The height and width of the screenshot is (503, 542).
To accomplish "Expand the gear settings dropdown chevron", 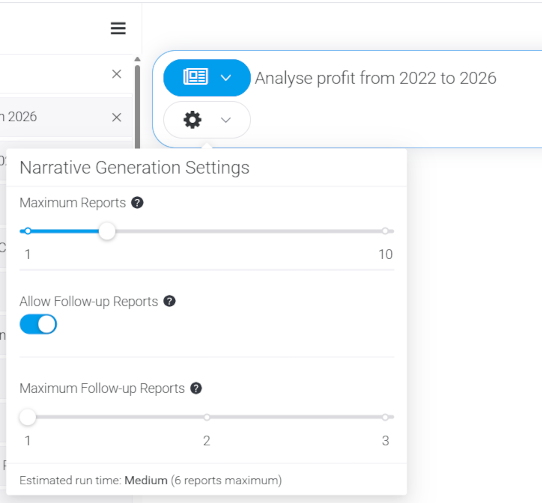I will click(x=226, y=120).
